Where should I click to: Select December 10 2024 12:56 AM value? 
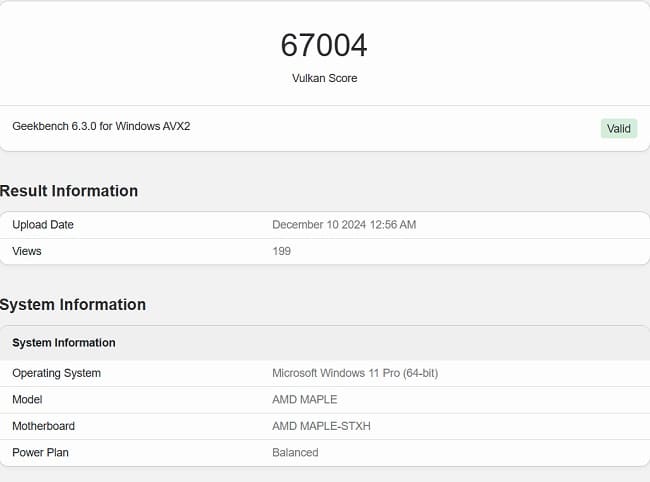tap(344, 225)
